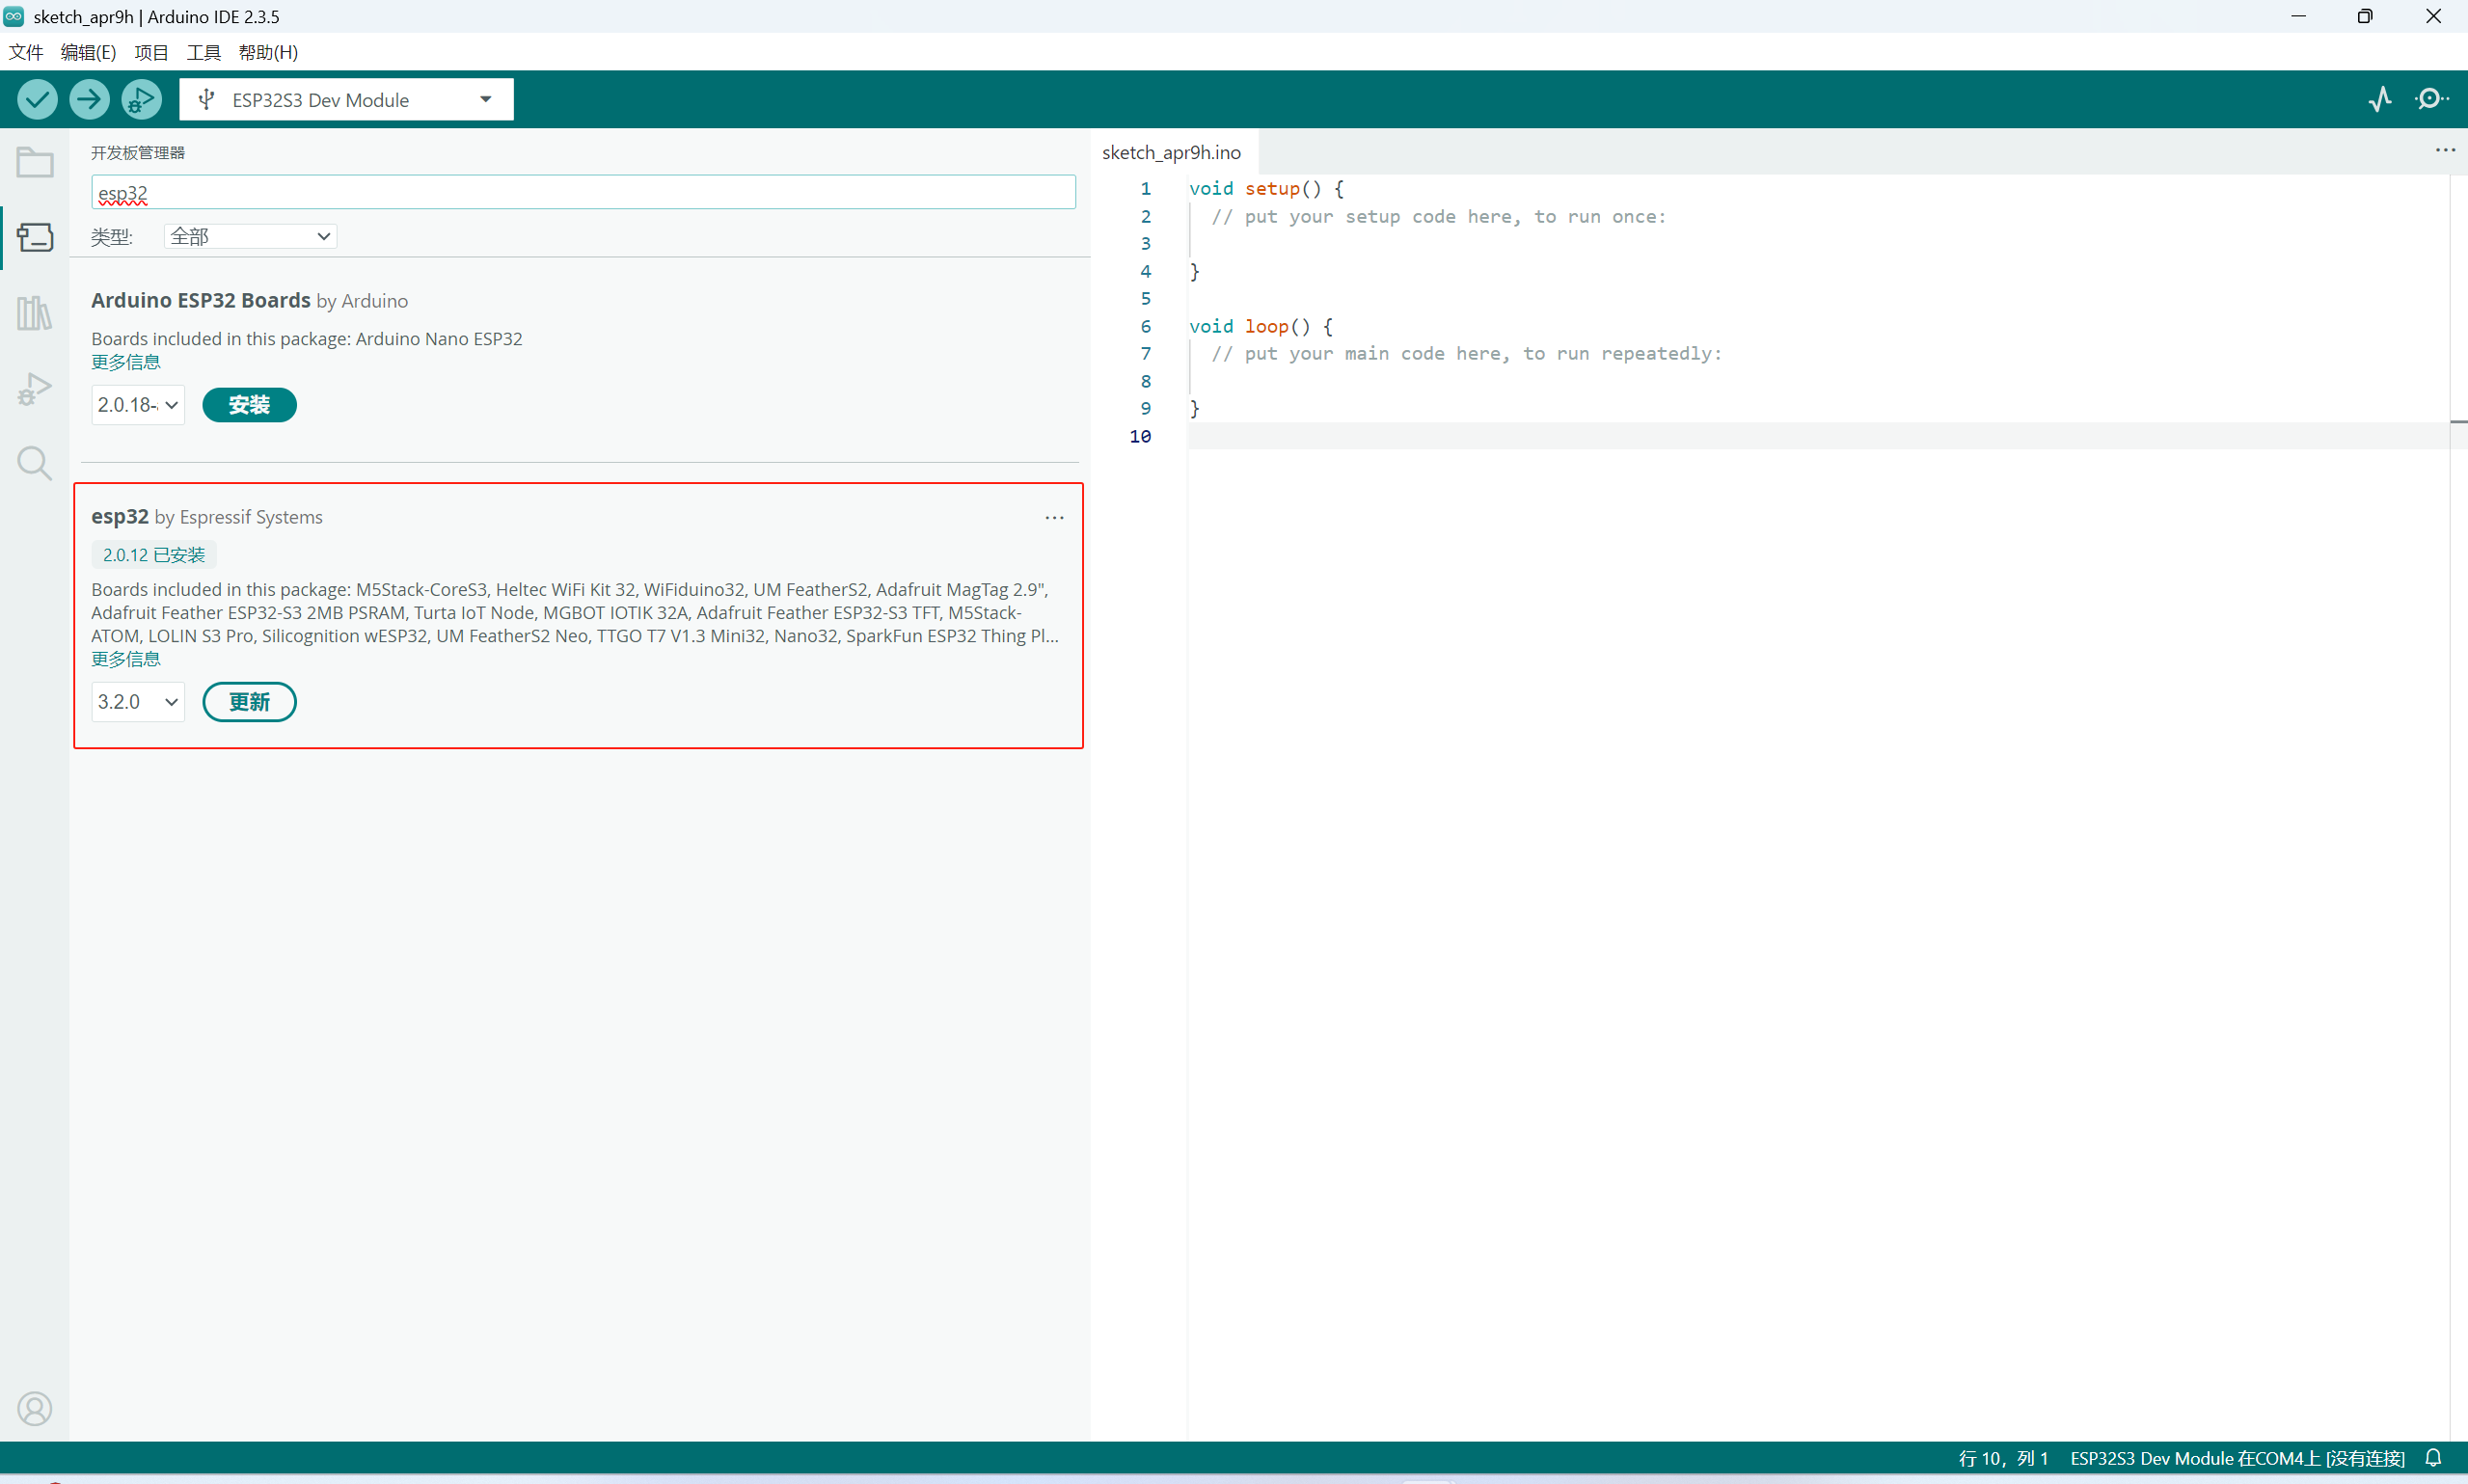Expand the type filter dropdown 全部
This screenshot has height=1484, width=2468.
250,236
